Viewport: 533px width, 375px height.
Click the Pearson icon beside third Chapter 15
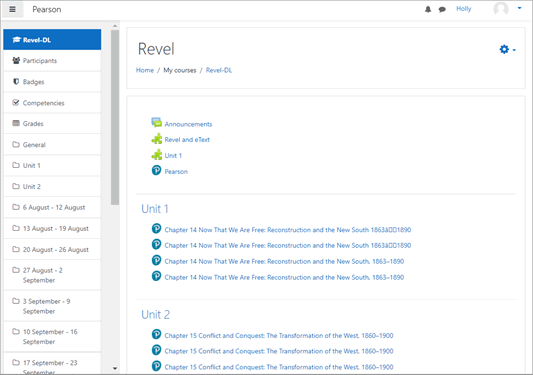156,366
